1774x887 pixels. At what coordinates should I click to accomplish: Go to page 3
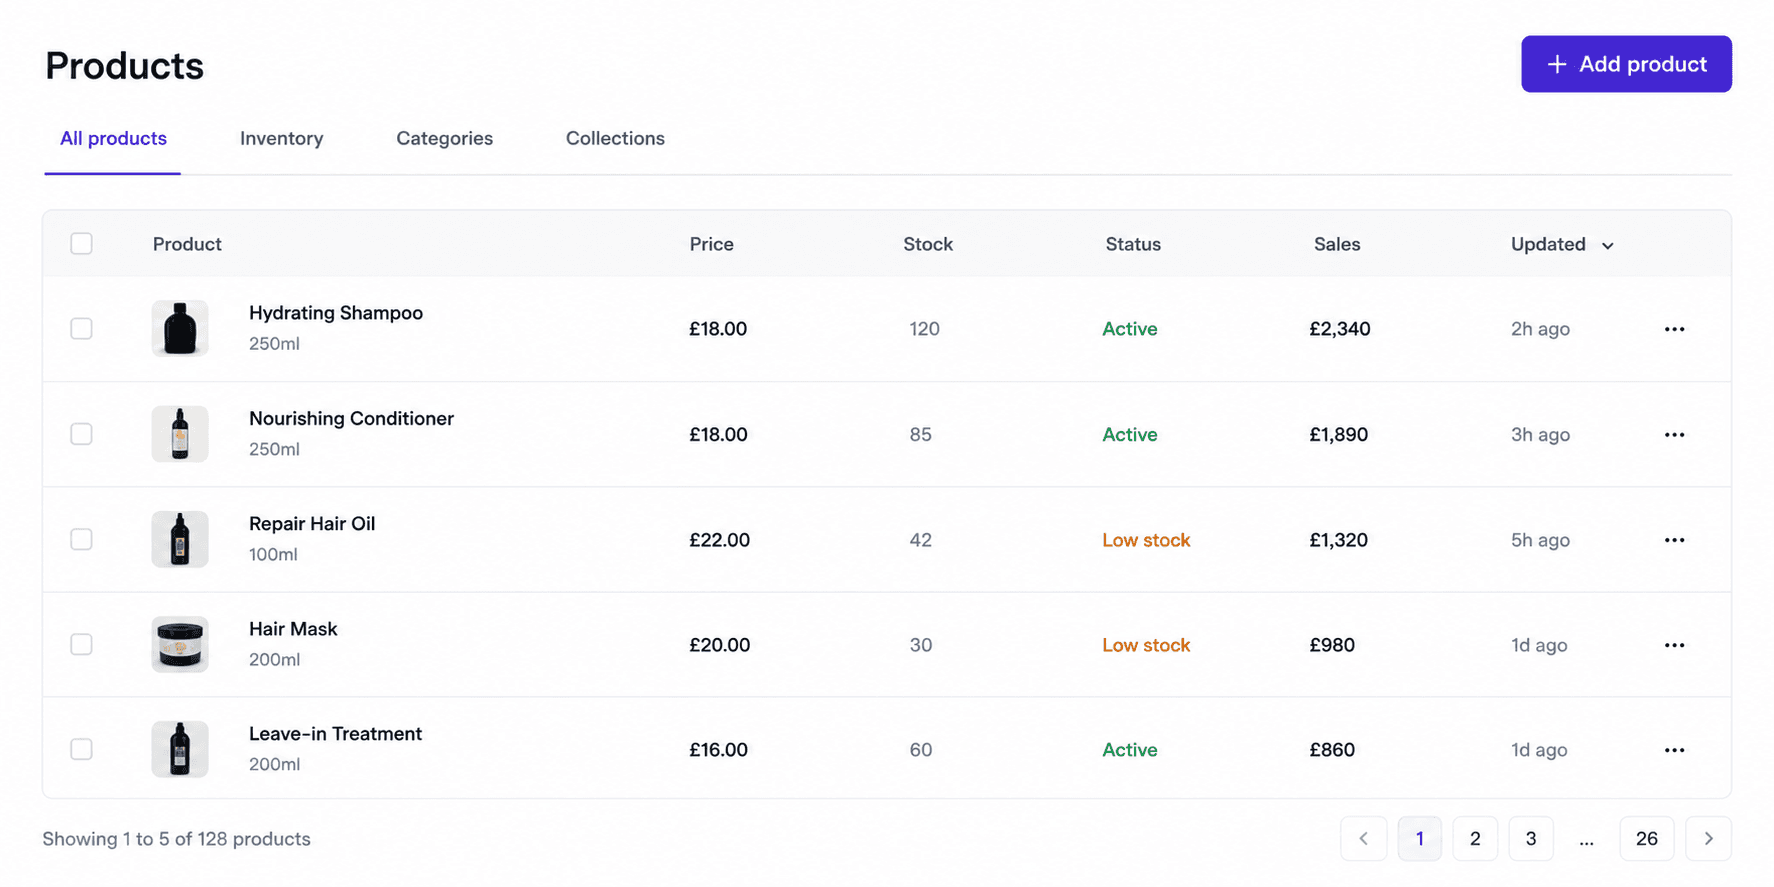pyautogui.click(x=1531, y=839)
